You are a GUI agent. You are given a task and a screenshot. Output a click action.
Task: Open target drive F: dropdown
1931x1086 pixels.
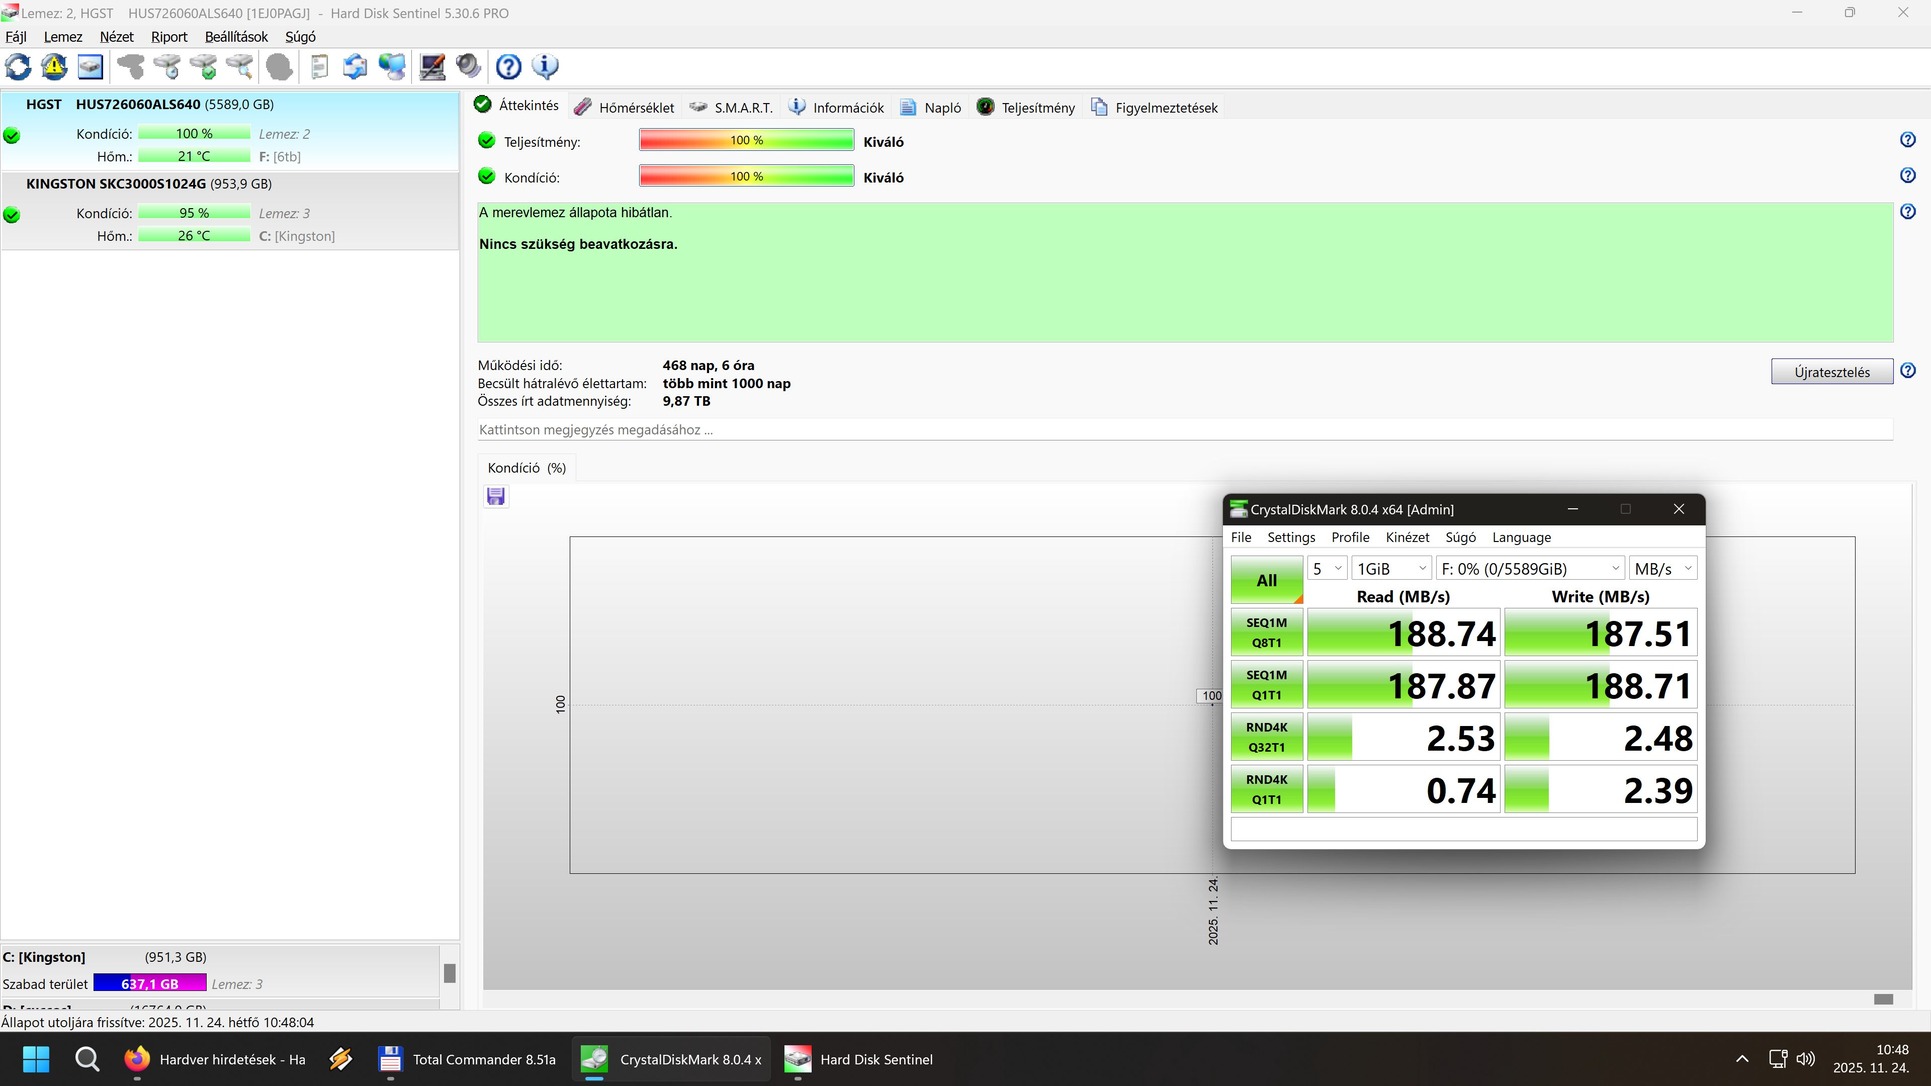tap(1530, 569)
